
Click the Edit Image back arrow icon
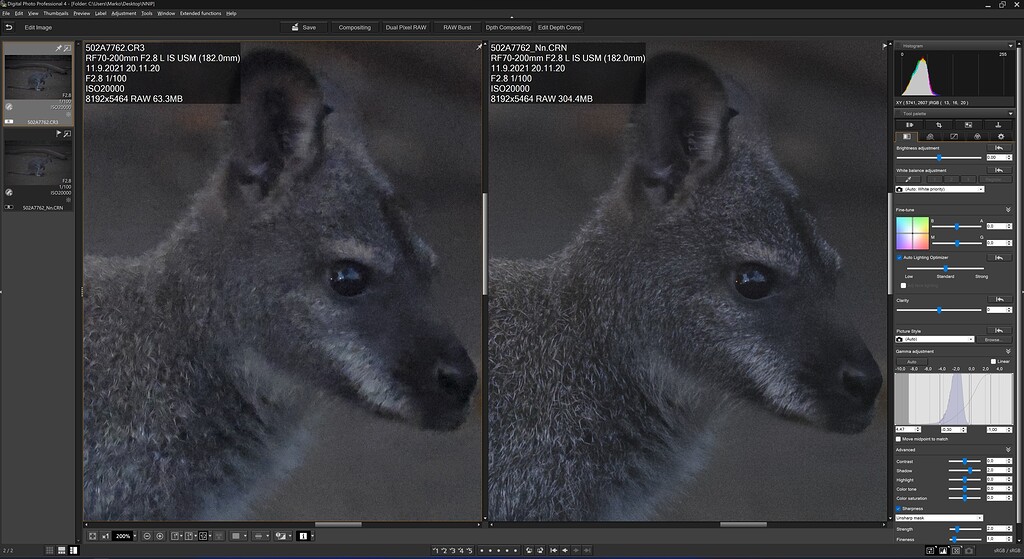click(x=9, y=27)
